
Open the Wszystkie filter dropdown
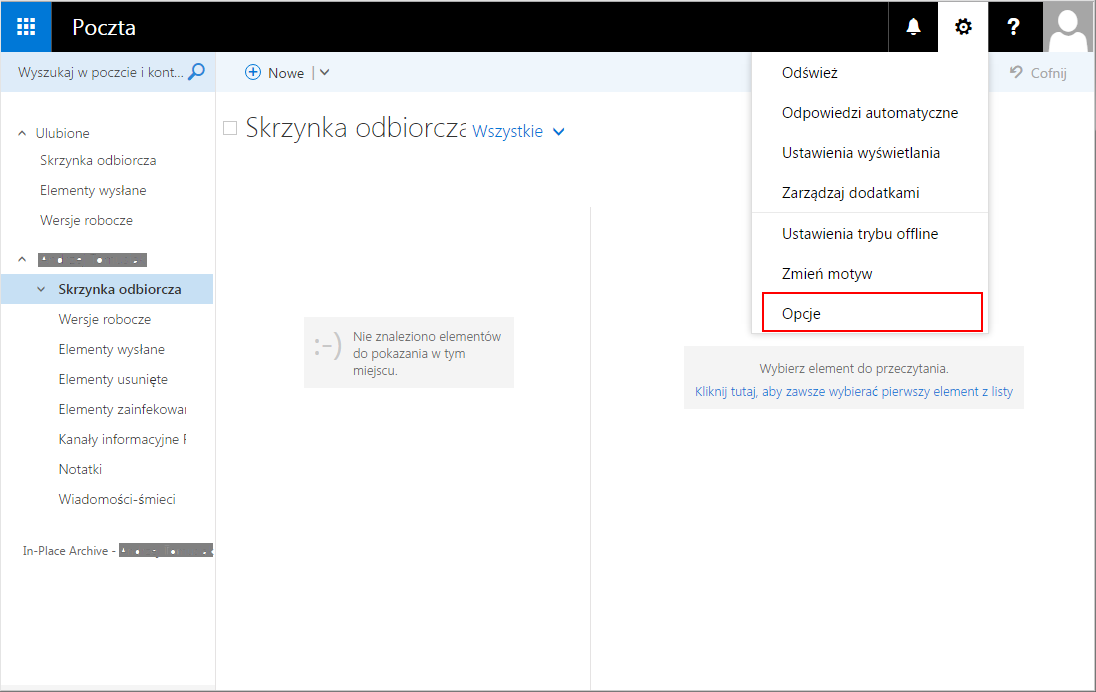pyautogui.click(x=518, y=131)
